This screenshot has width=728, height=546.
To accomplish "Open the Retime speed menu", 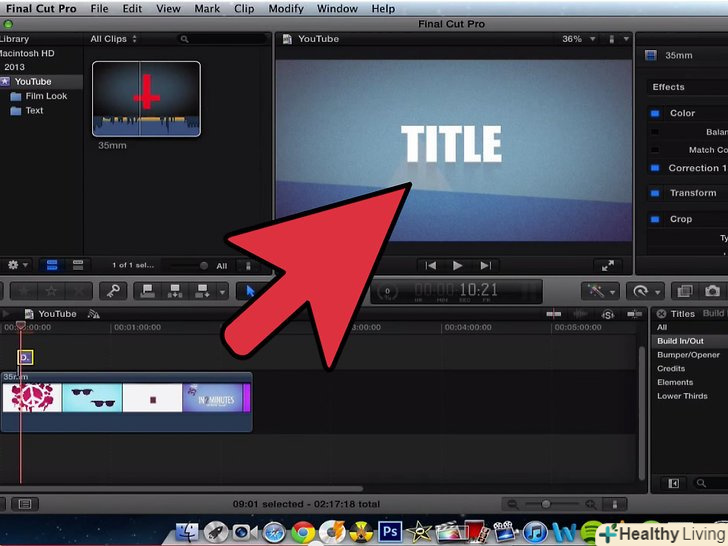I will 645,291.
